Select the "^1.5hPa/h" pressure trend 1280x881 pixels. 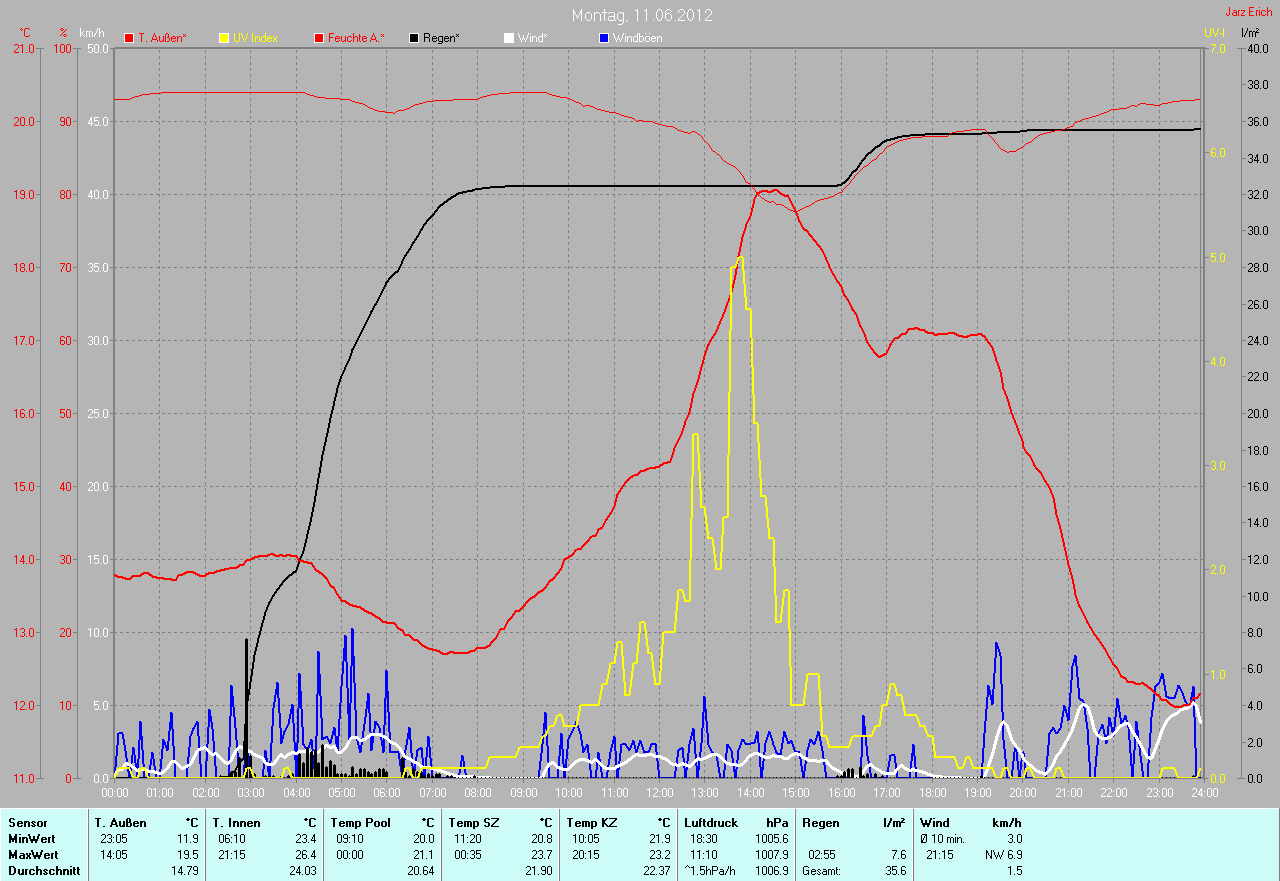712,871
